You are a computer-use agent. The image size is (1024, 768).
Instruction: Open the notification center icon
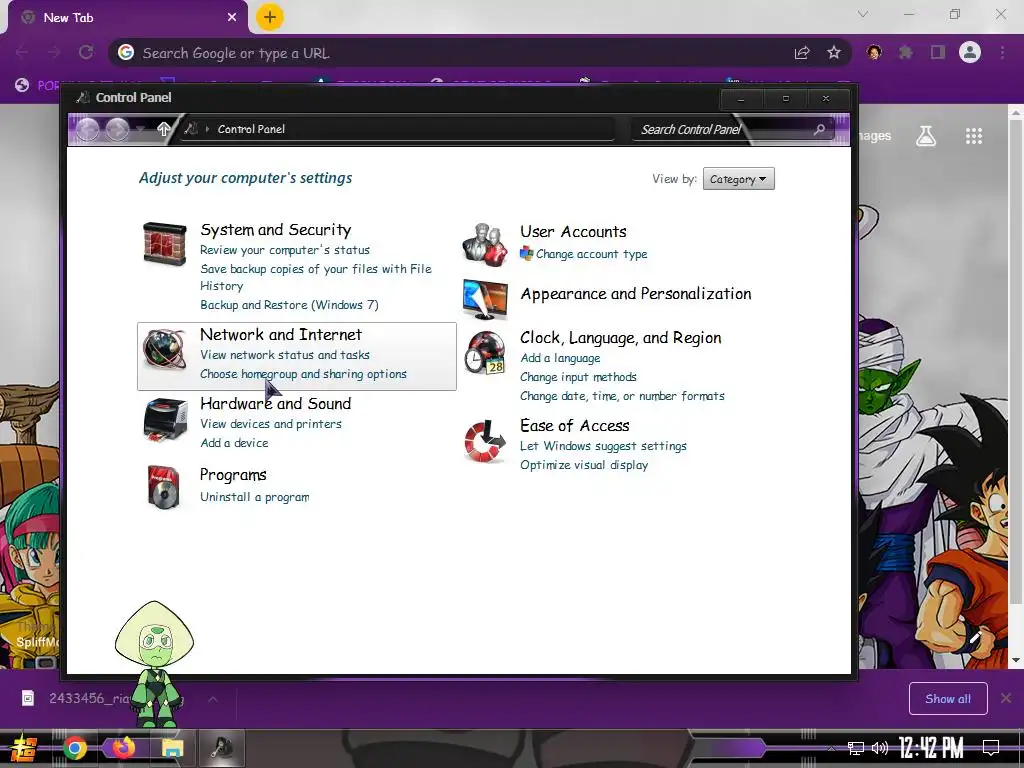[x=991, y=748]
